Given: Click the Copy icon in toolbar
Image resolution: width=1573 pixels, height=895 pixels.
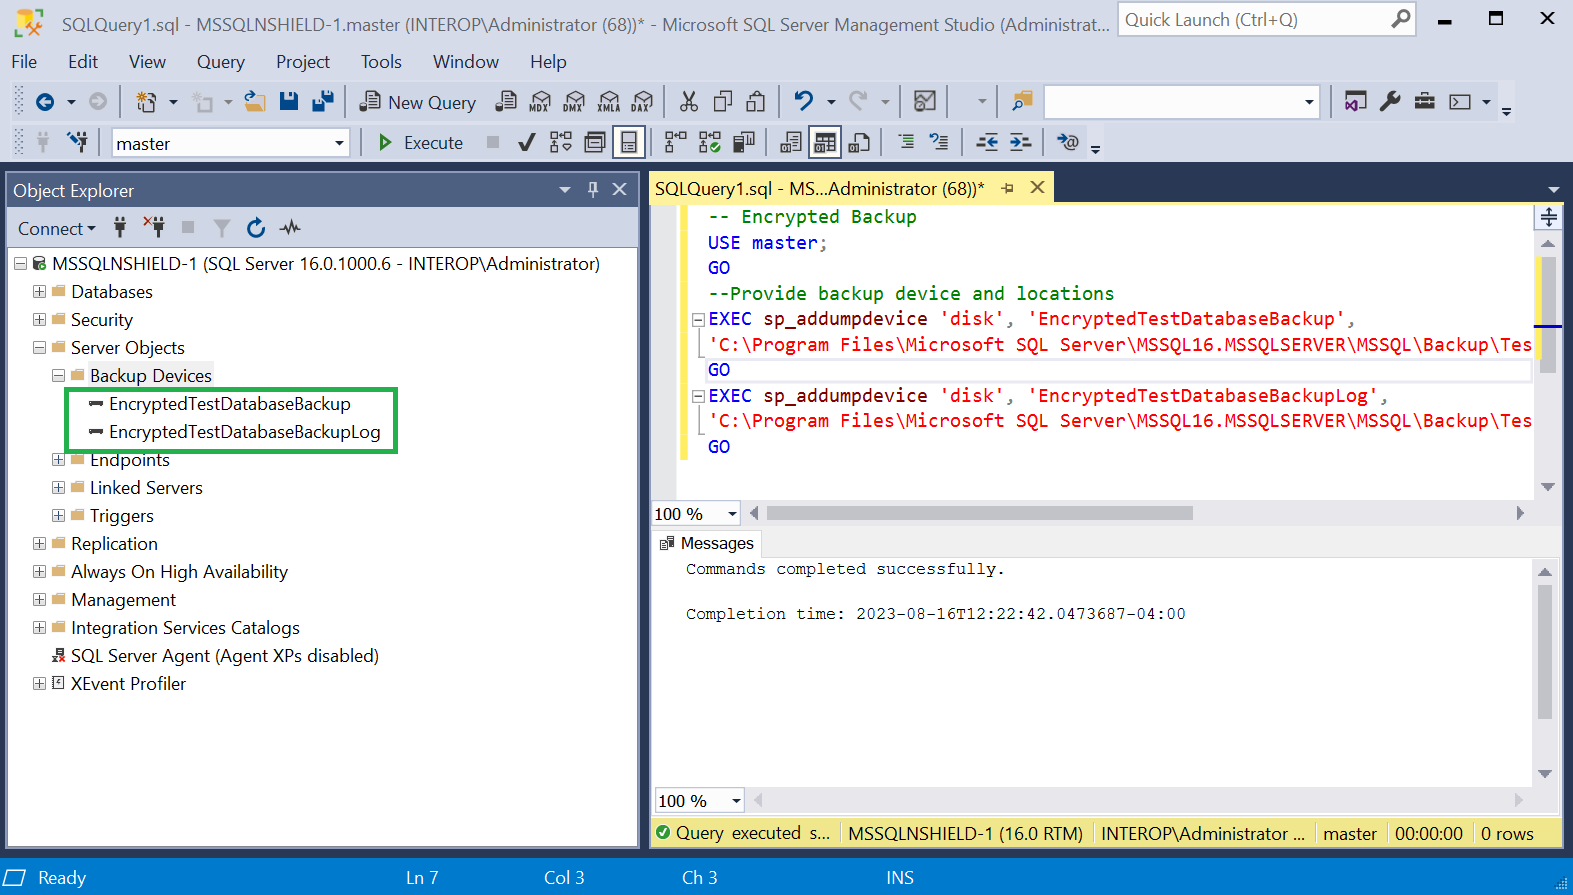Looking at the screenshot, I should tap(723, 101).
